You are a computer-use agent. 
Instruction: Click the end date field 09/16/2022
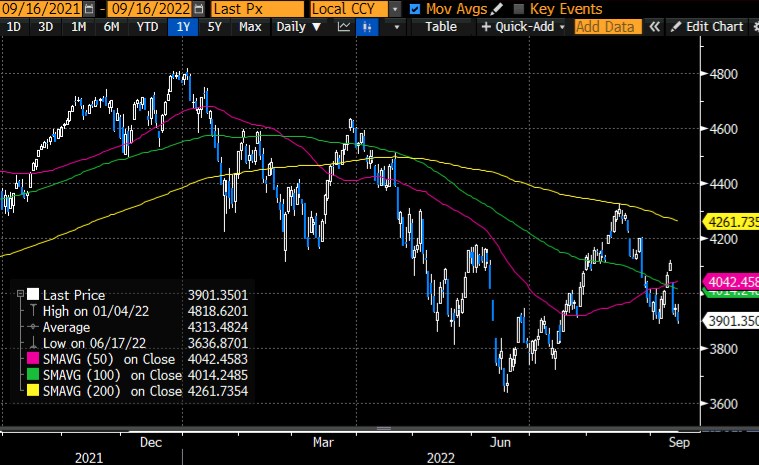click(151, 9)
